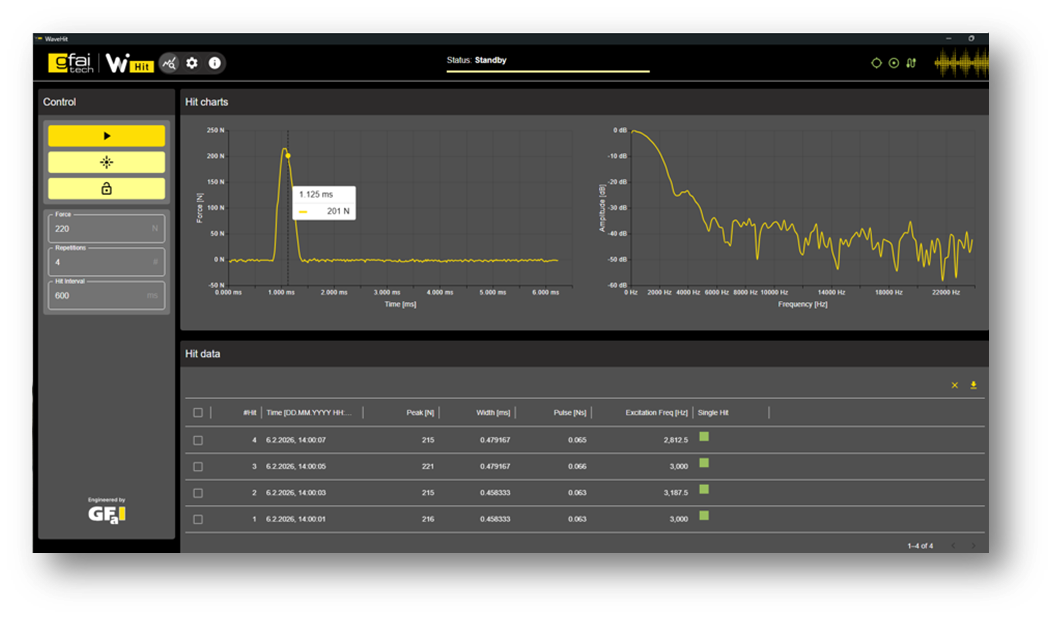Click the Status Standby label

pyautogui.click(x=477, y=61)
